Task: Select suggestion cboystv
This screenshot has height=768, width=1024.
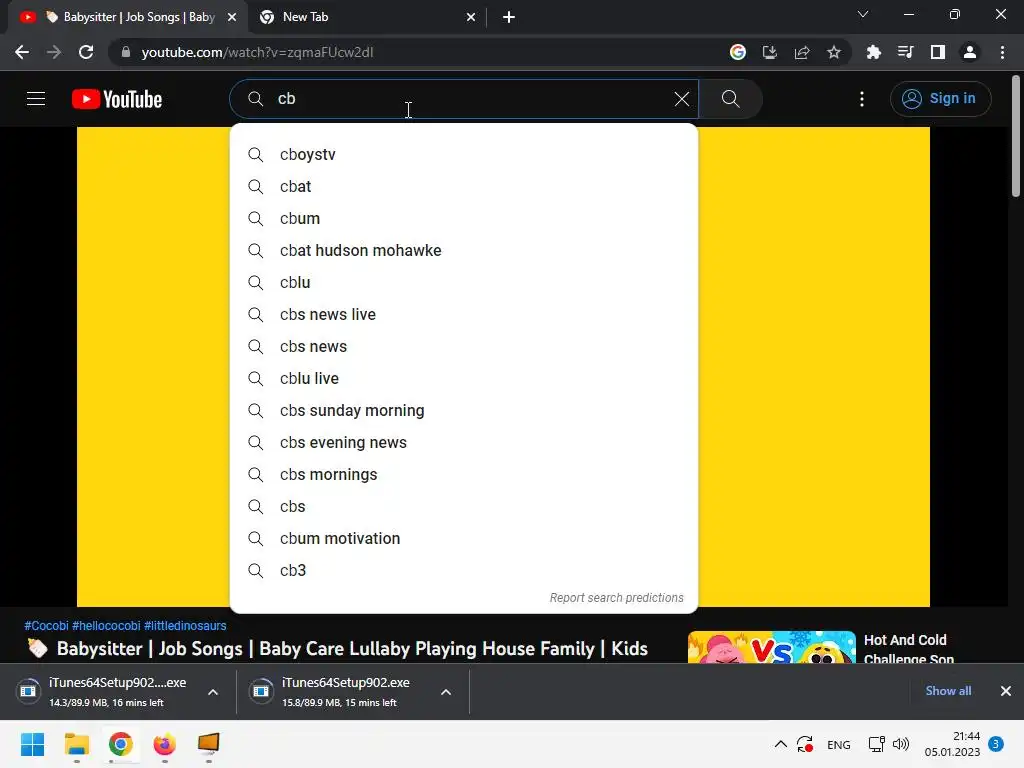Action: point(464,154)
